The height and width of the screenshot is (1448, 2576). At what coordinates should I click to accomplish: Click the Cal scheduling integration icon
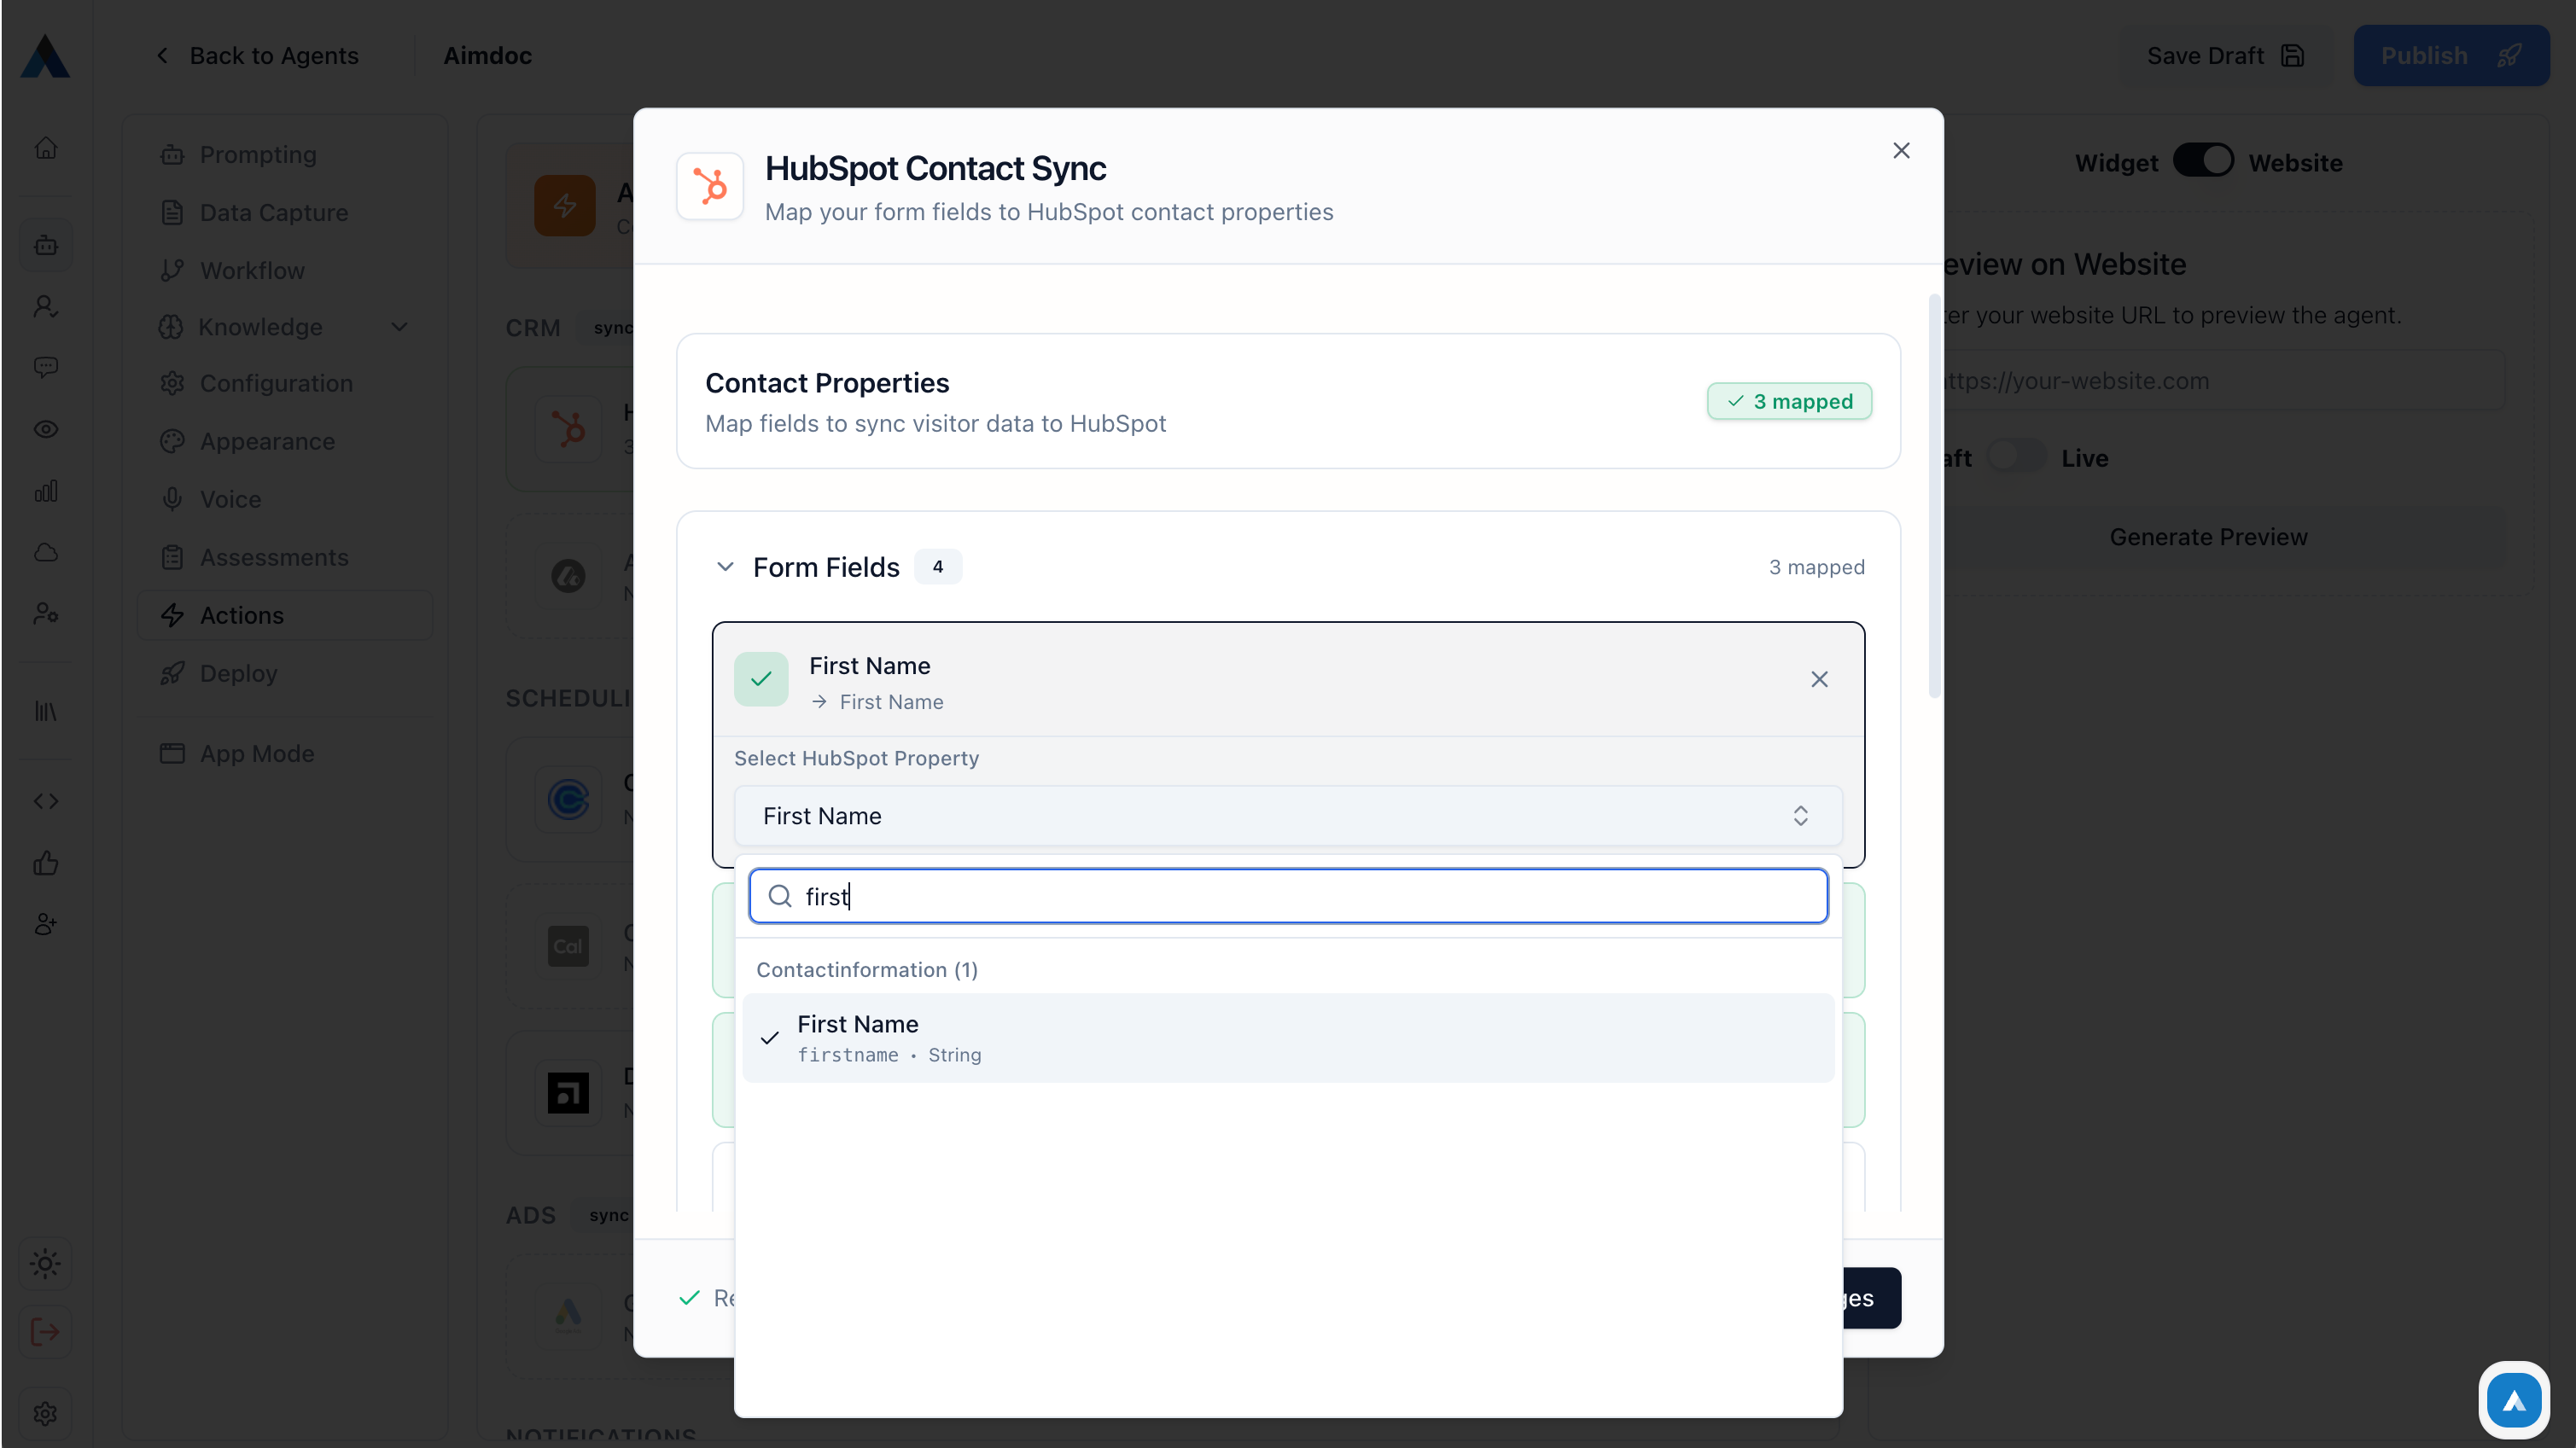click(568, 946)
